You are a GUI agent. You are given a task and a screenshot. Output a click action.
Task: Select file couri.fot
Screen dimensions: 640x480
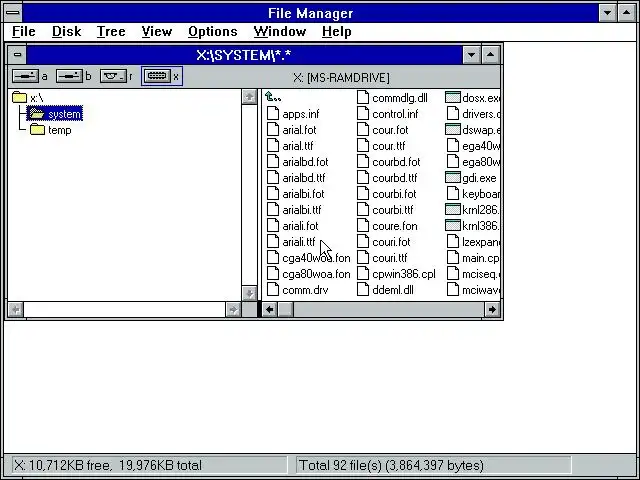point(384,242)
